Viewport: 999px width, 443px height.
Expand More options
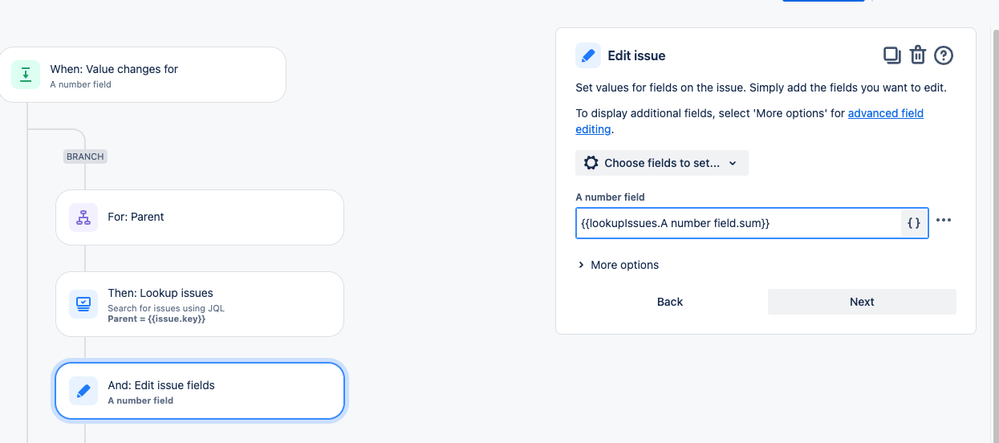tap(618, 265)
